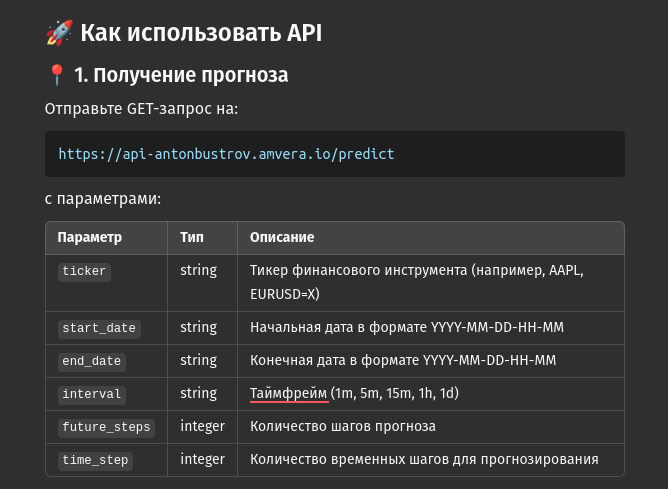Click the 'string' type in end_date row

(x=199, y=360)
